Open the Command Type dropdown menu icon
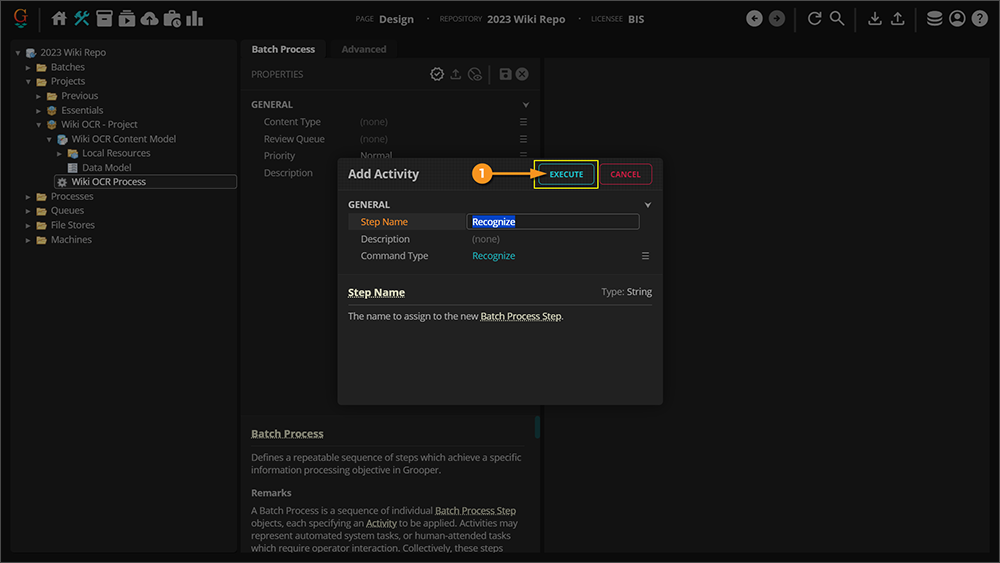Screen dimensions: 1000x563 pos(645,256)
